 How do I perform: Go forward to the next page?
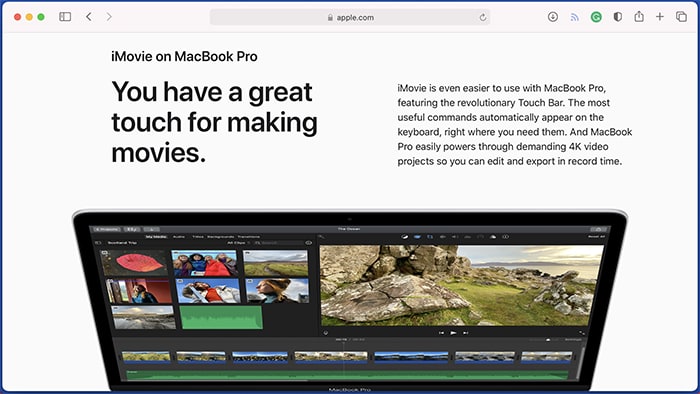[x=109, y=17]
